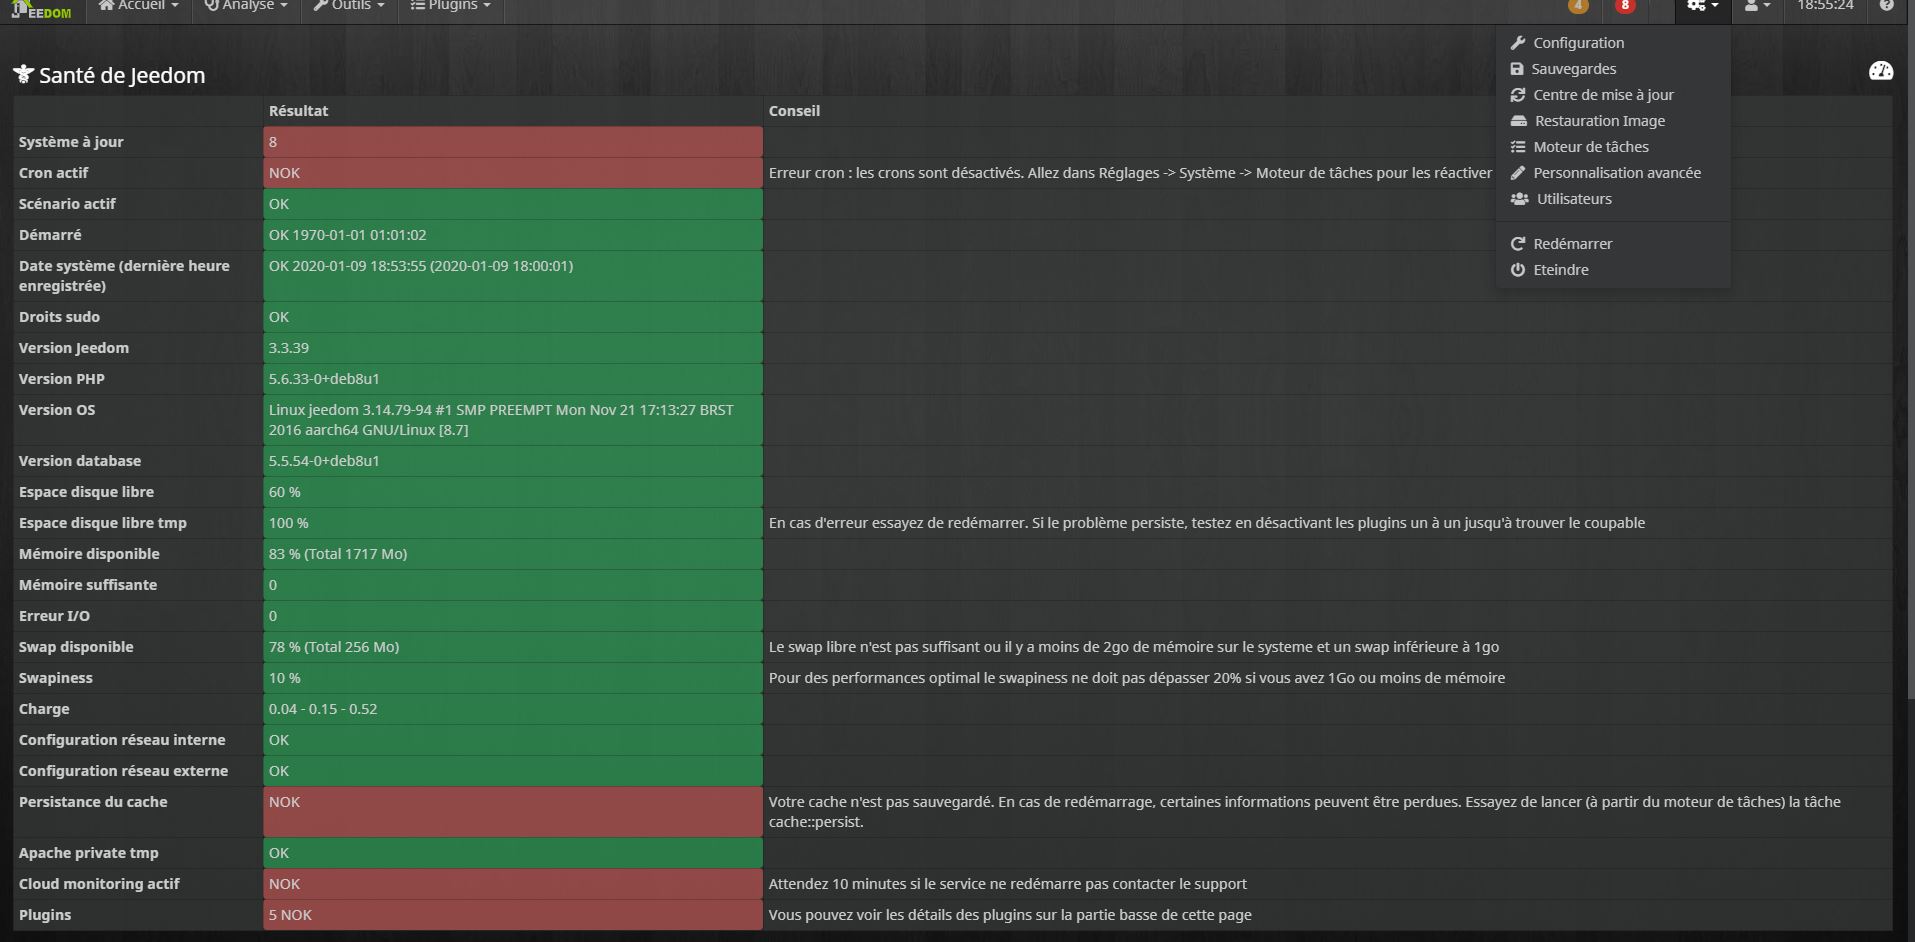1915x942 pixels.
Task: Click the Plugins 5 NOK cell
Action: tap(513, 915)
